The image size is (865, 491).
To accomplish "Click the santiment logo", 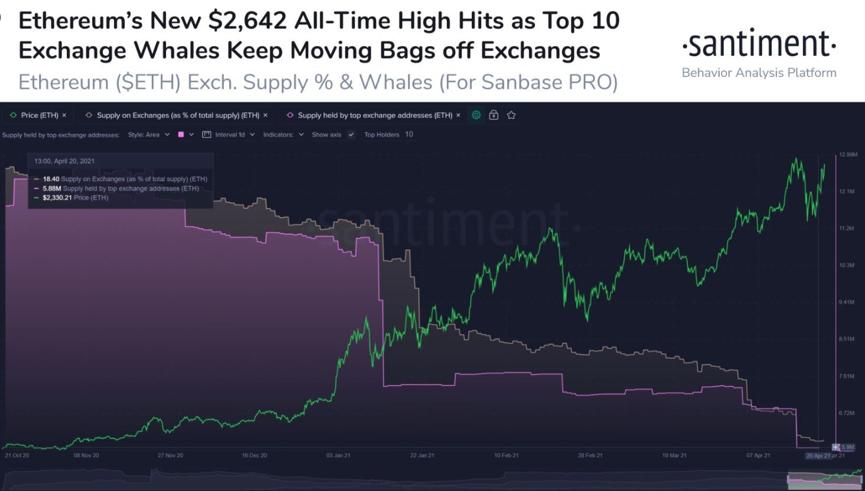I will coord(759,44).
